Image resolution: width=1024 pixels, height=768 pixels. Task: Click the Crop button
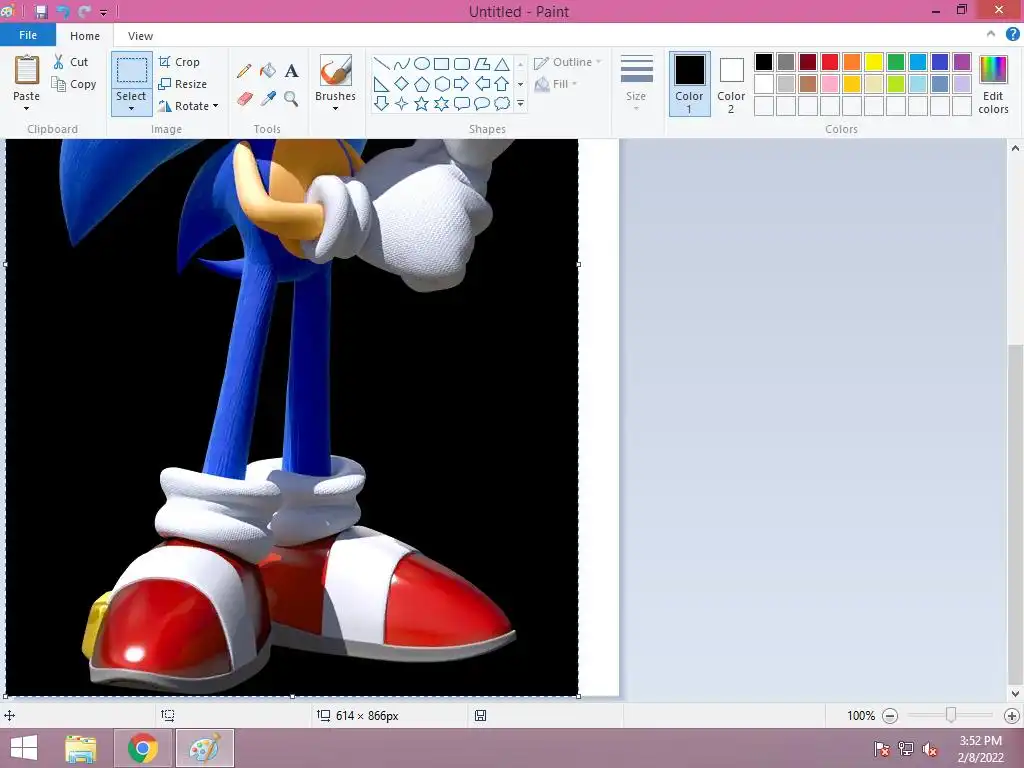tap(179, 62)
